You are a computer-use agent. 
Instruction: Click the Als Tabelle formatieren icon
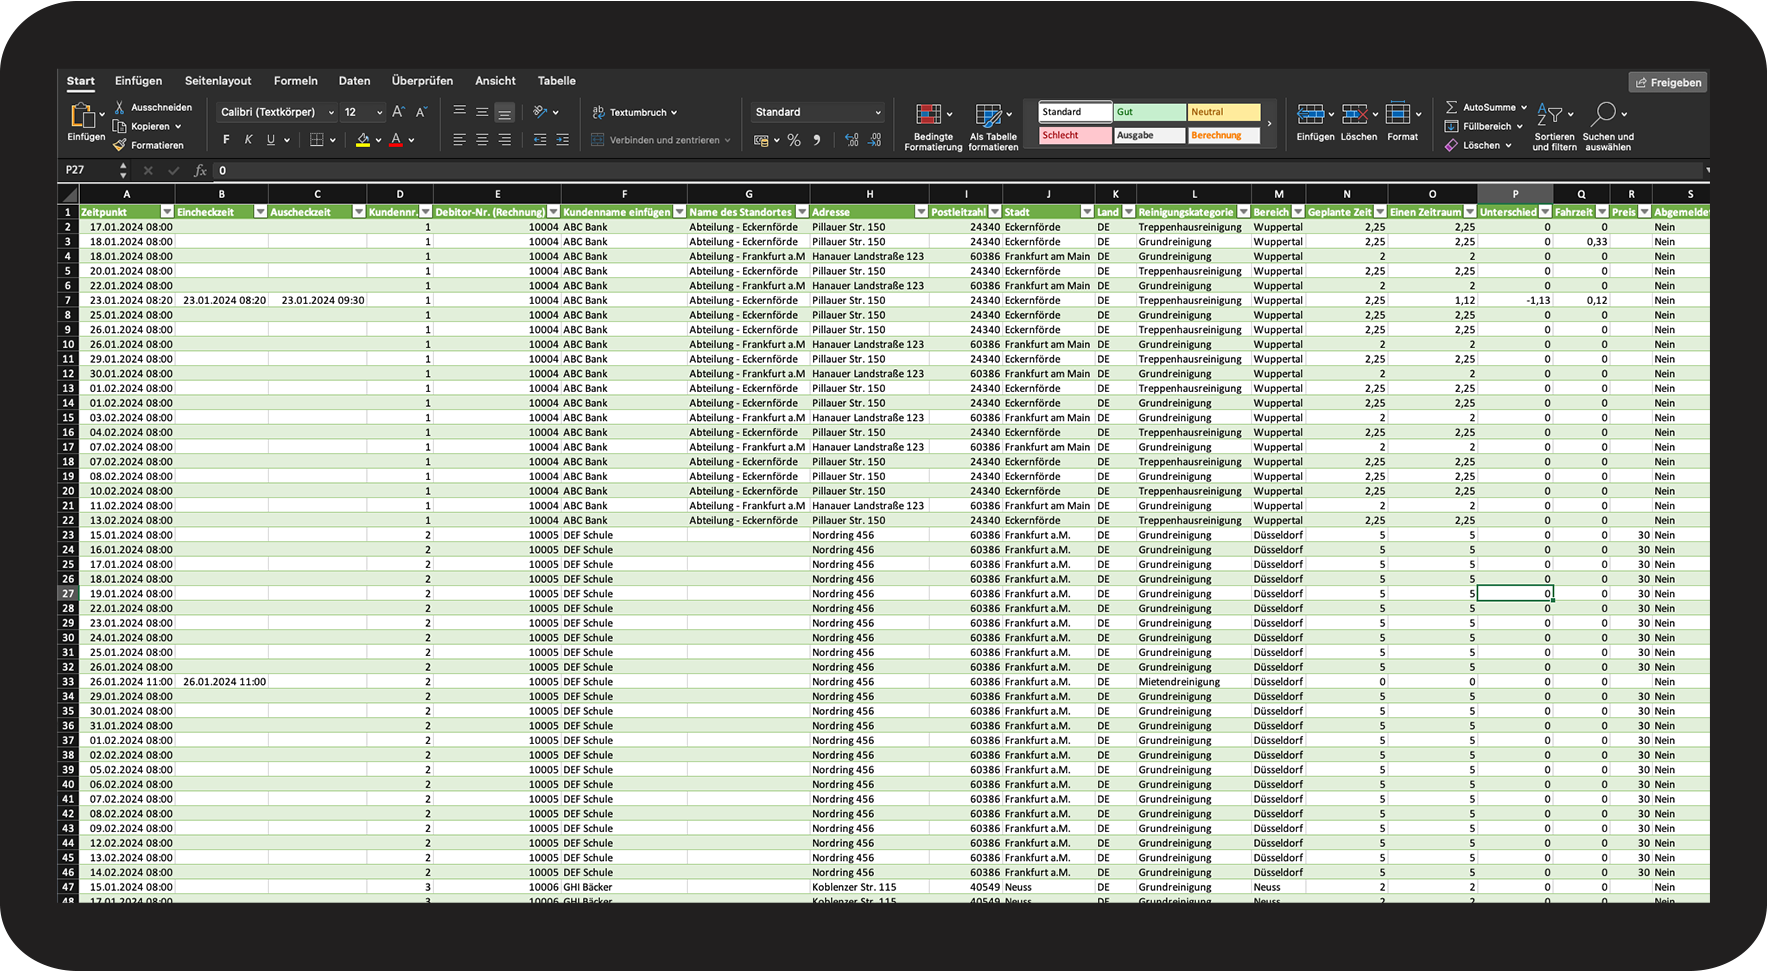(988, 115)
